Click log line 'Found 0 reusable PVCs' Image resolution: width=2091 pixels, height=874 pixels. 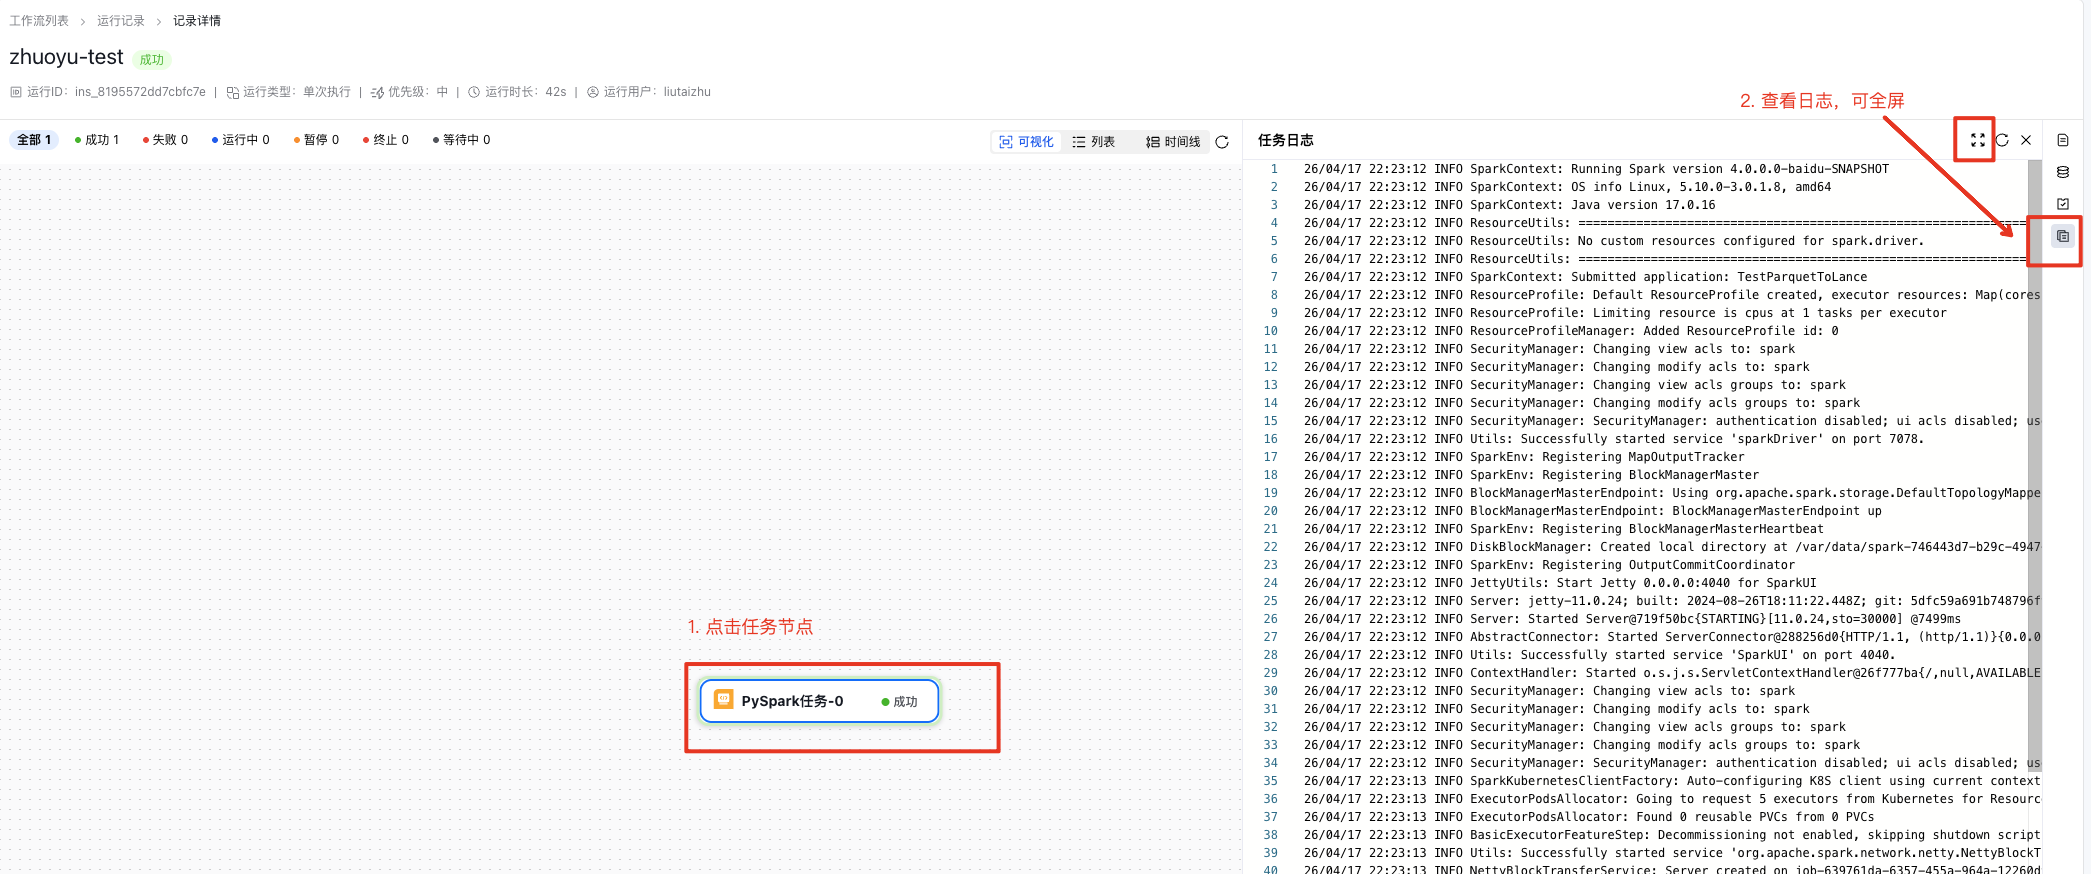pyautogui.click(x=1589, y=817)
